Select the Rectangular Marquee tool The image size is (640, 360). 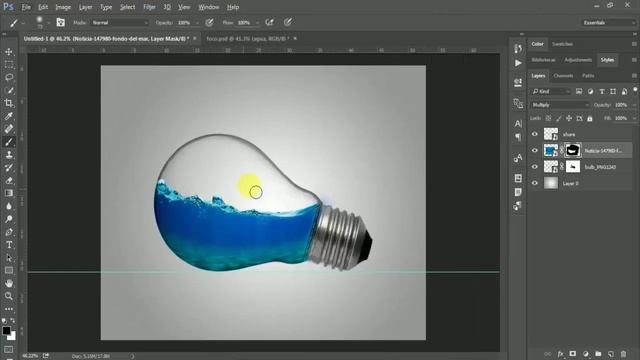(x=9, y=64)
